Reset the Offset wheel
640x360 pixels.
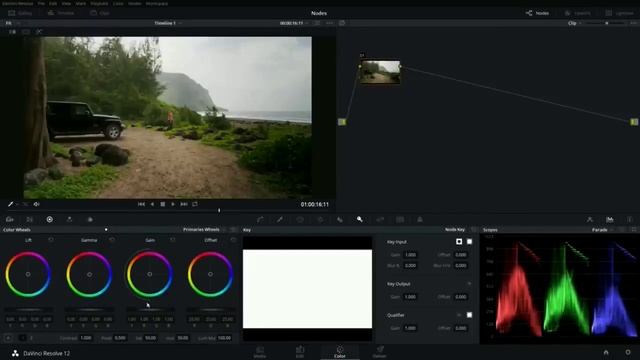click(233, 240)
